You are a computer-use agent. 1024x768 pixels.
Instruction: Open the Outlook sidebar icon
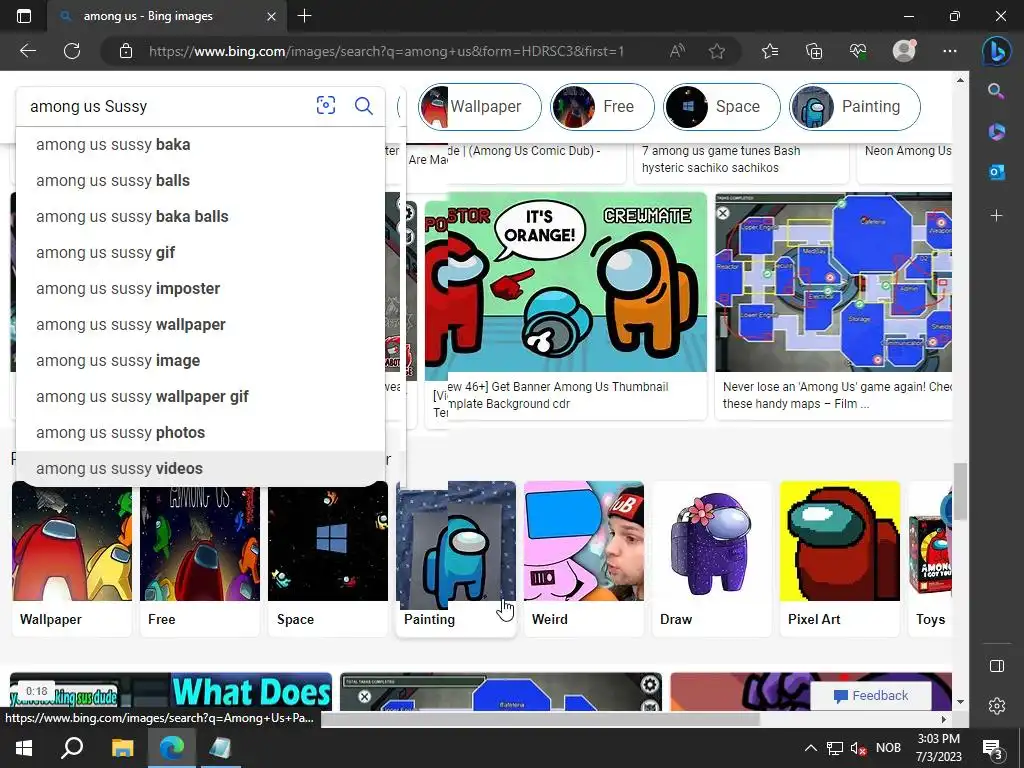(996, 172)
